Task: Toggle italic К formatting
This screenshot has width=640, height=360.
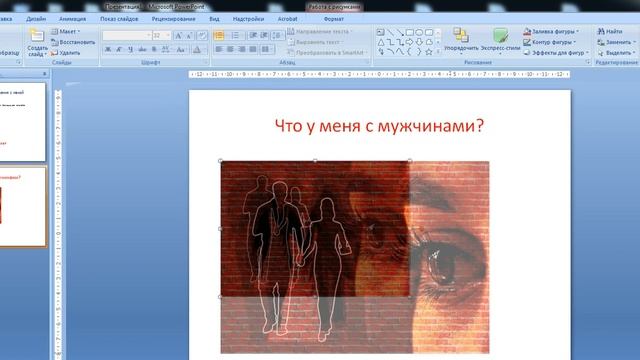Action: [x=119, y=49]
